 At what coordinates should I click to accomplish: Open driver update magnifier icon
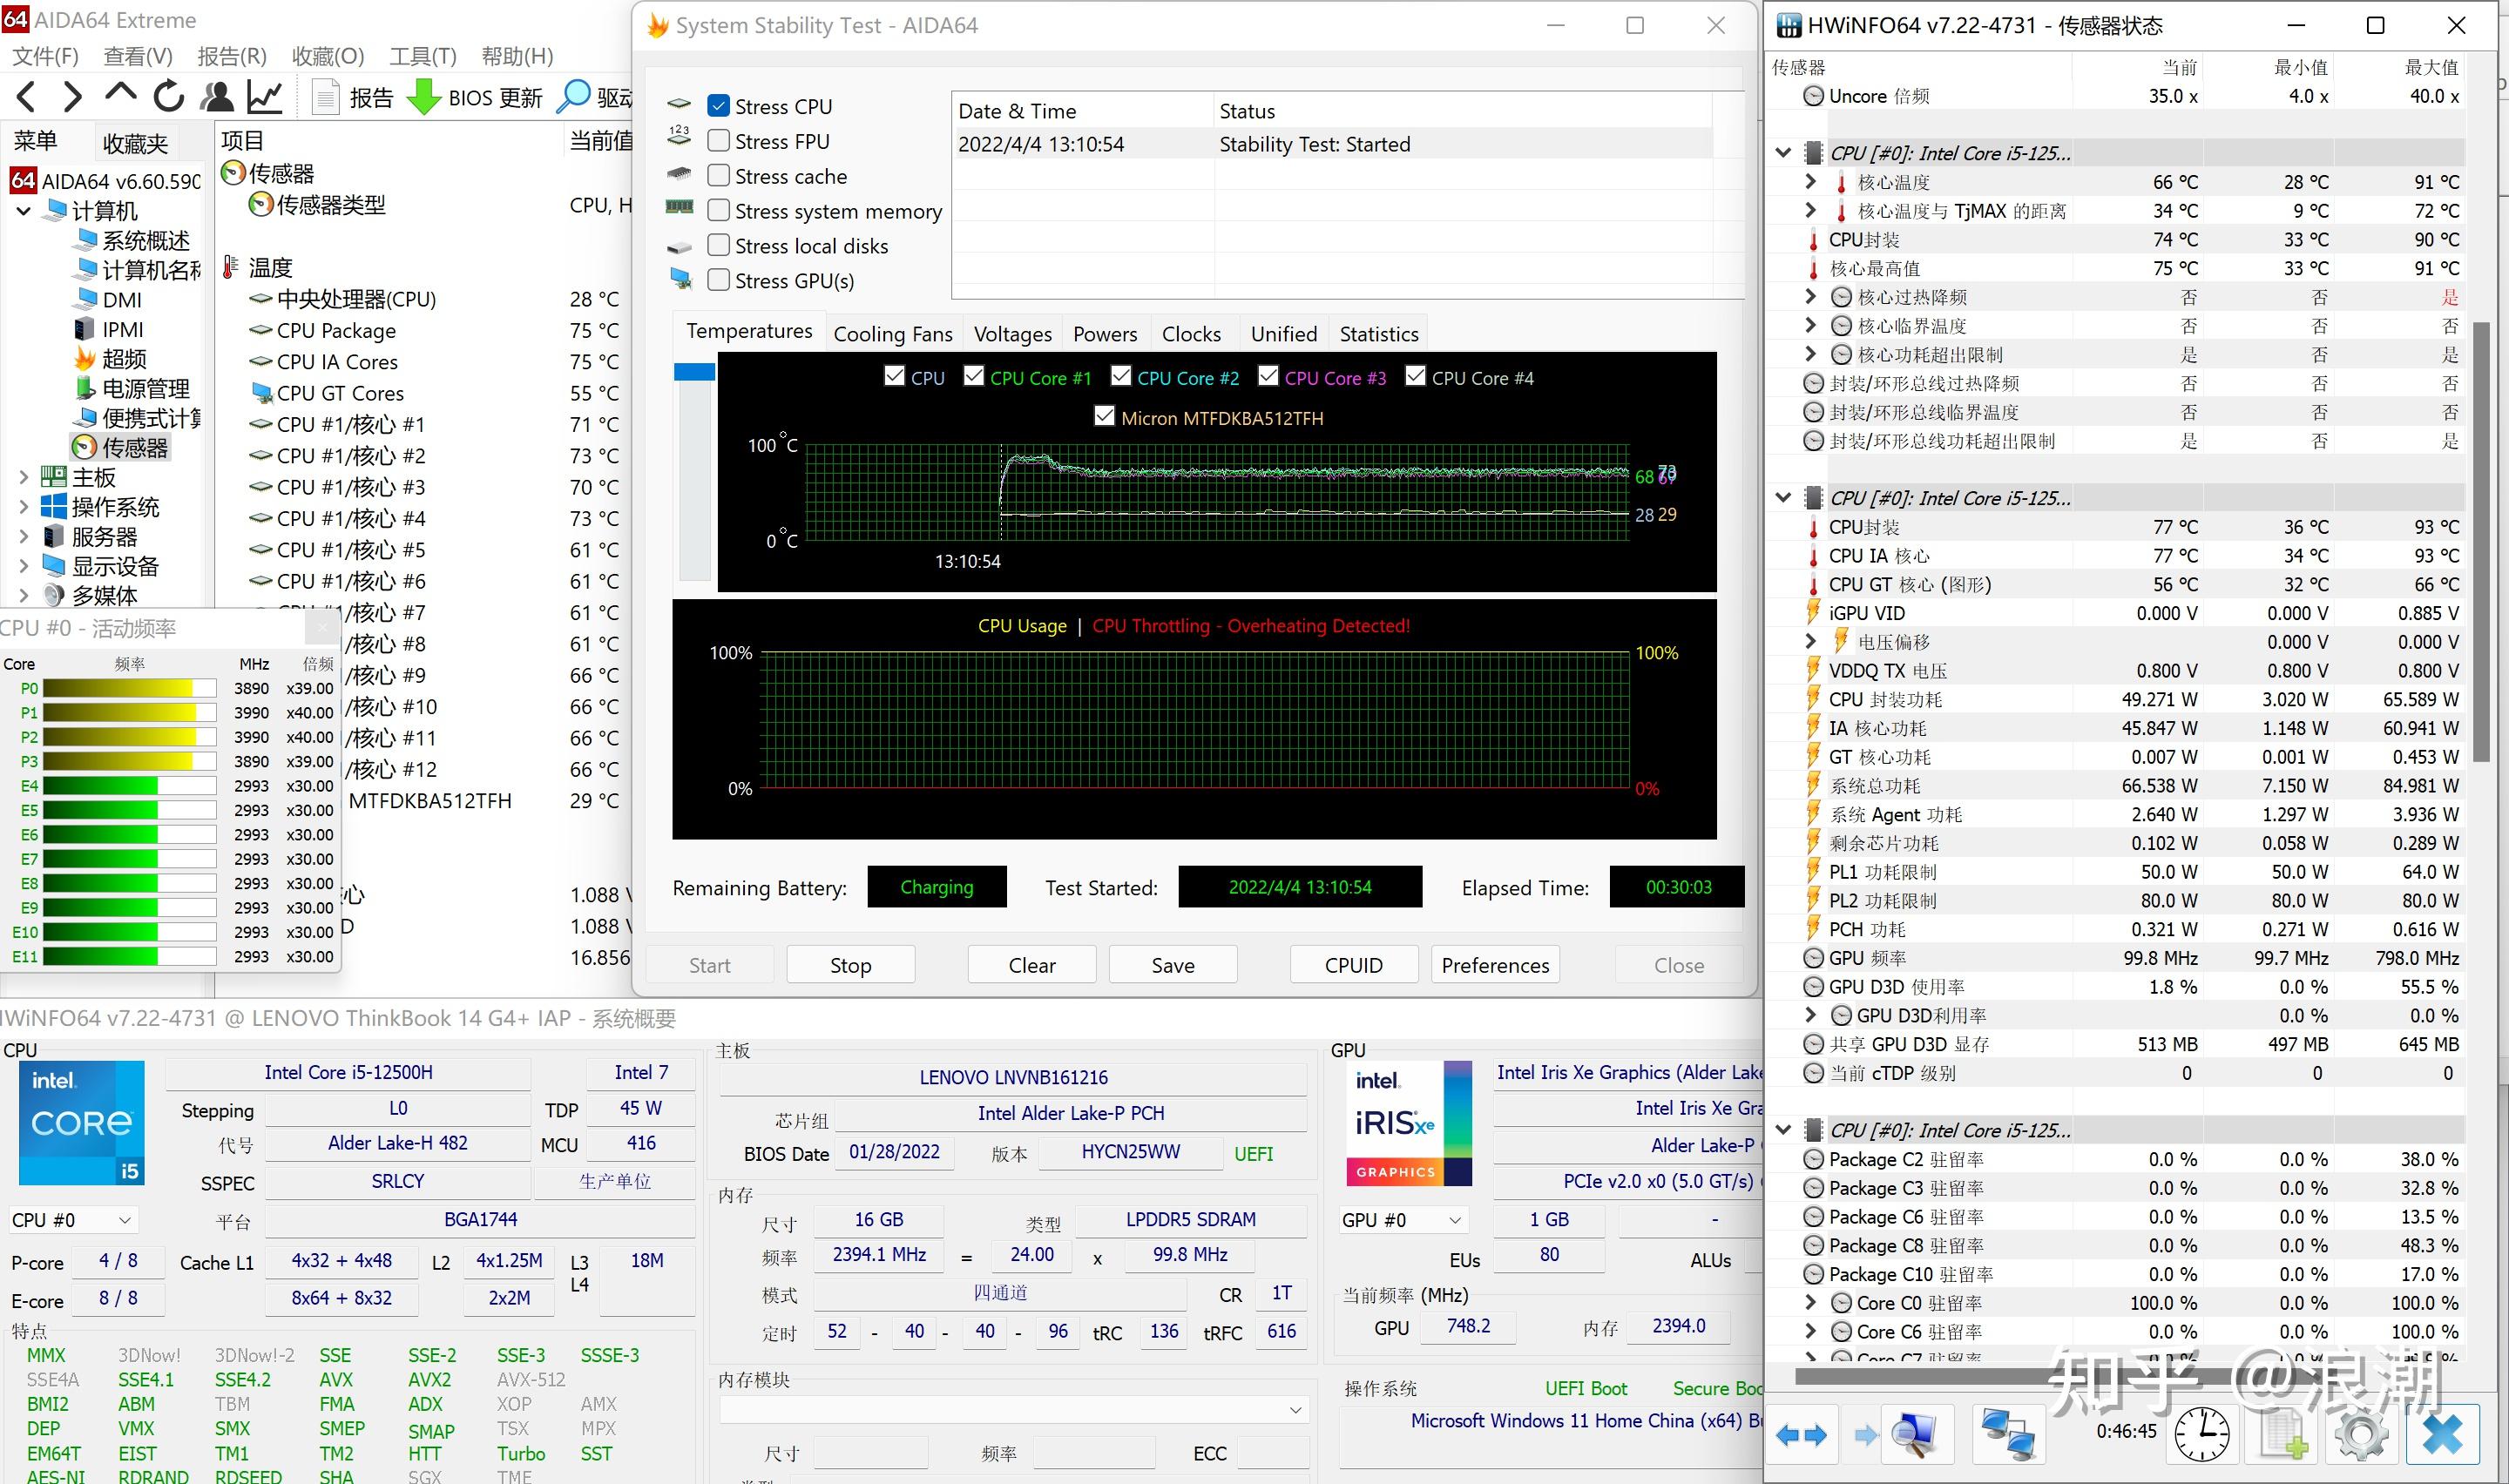pyautogui.click(x=573, y=96)
